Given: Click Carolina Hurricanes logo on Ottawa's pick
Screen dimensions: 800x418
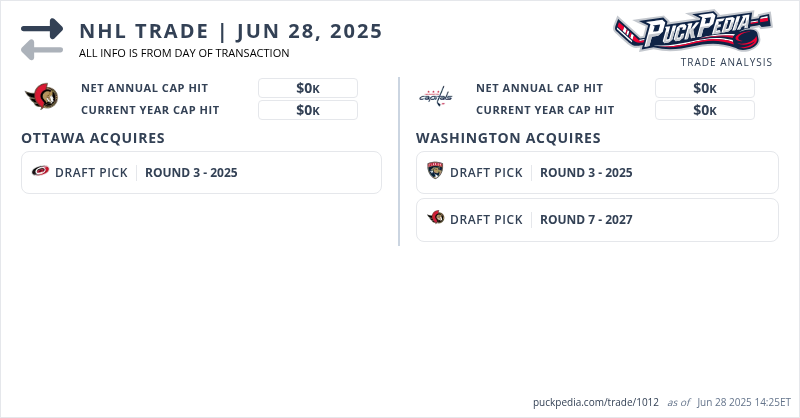Looking at the screenshot, I should click(x=41, y=172).
